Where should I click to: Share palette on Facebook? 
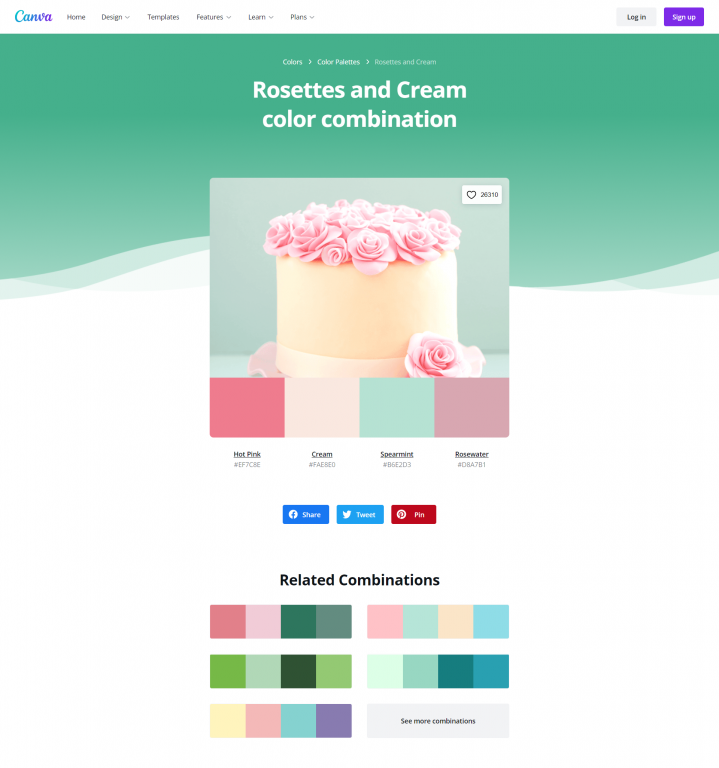[306, 514]
